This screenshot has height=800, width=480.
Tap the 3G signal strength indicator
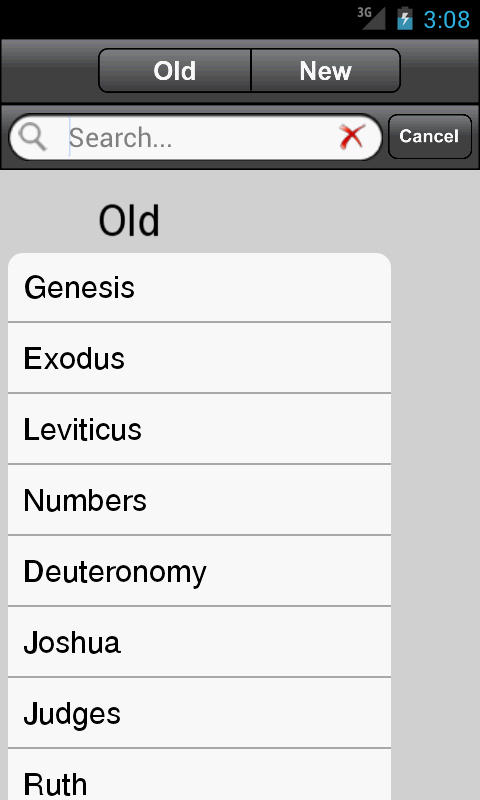[x=371, y=18]
